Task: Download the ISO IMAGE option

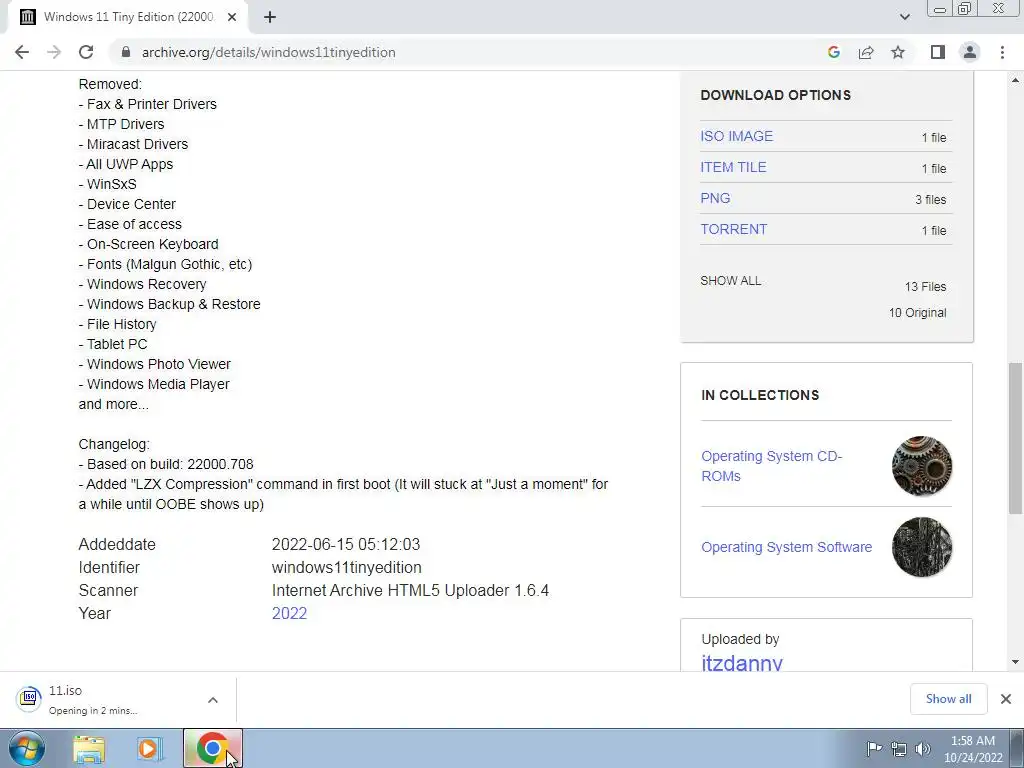Action: [x=736, y=136]
